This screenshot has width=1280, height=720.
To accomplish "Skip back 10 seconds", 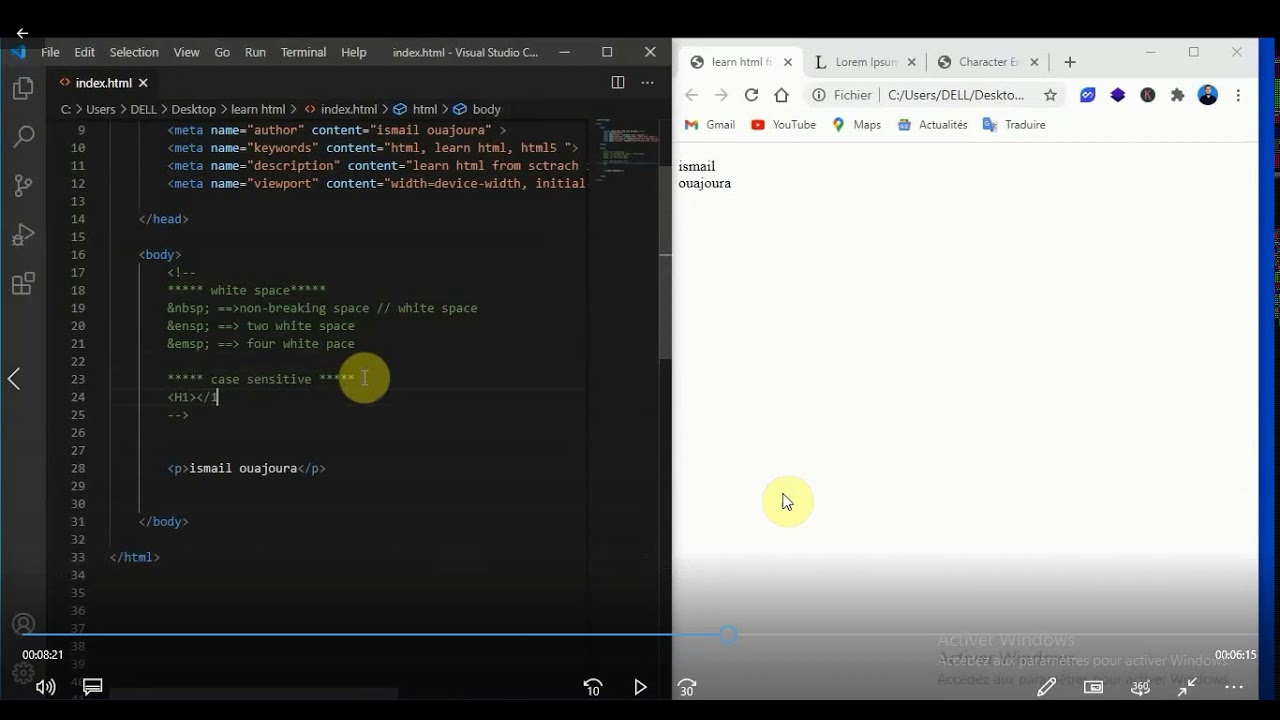I will tap(592, 687).
